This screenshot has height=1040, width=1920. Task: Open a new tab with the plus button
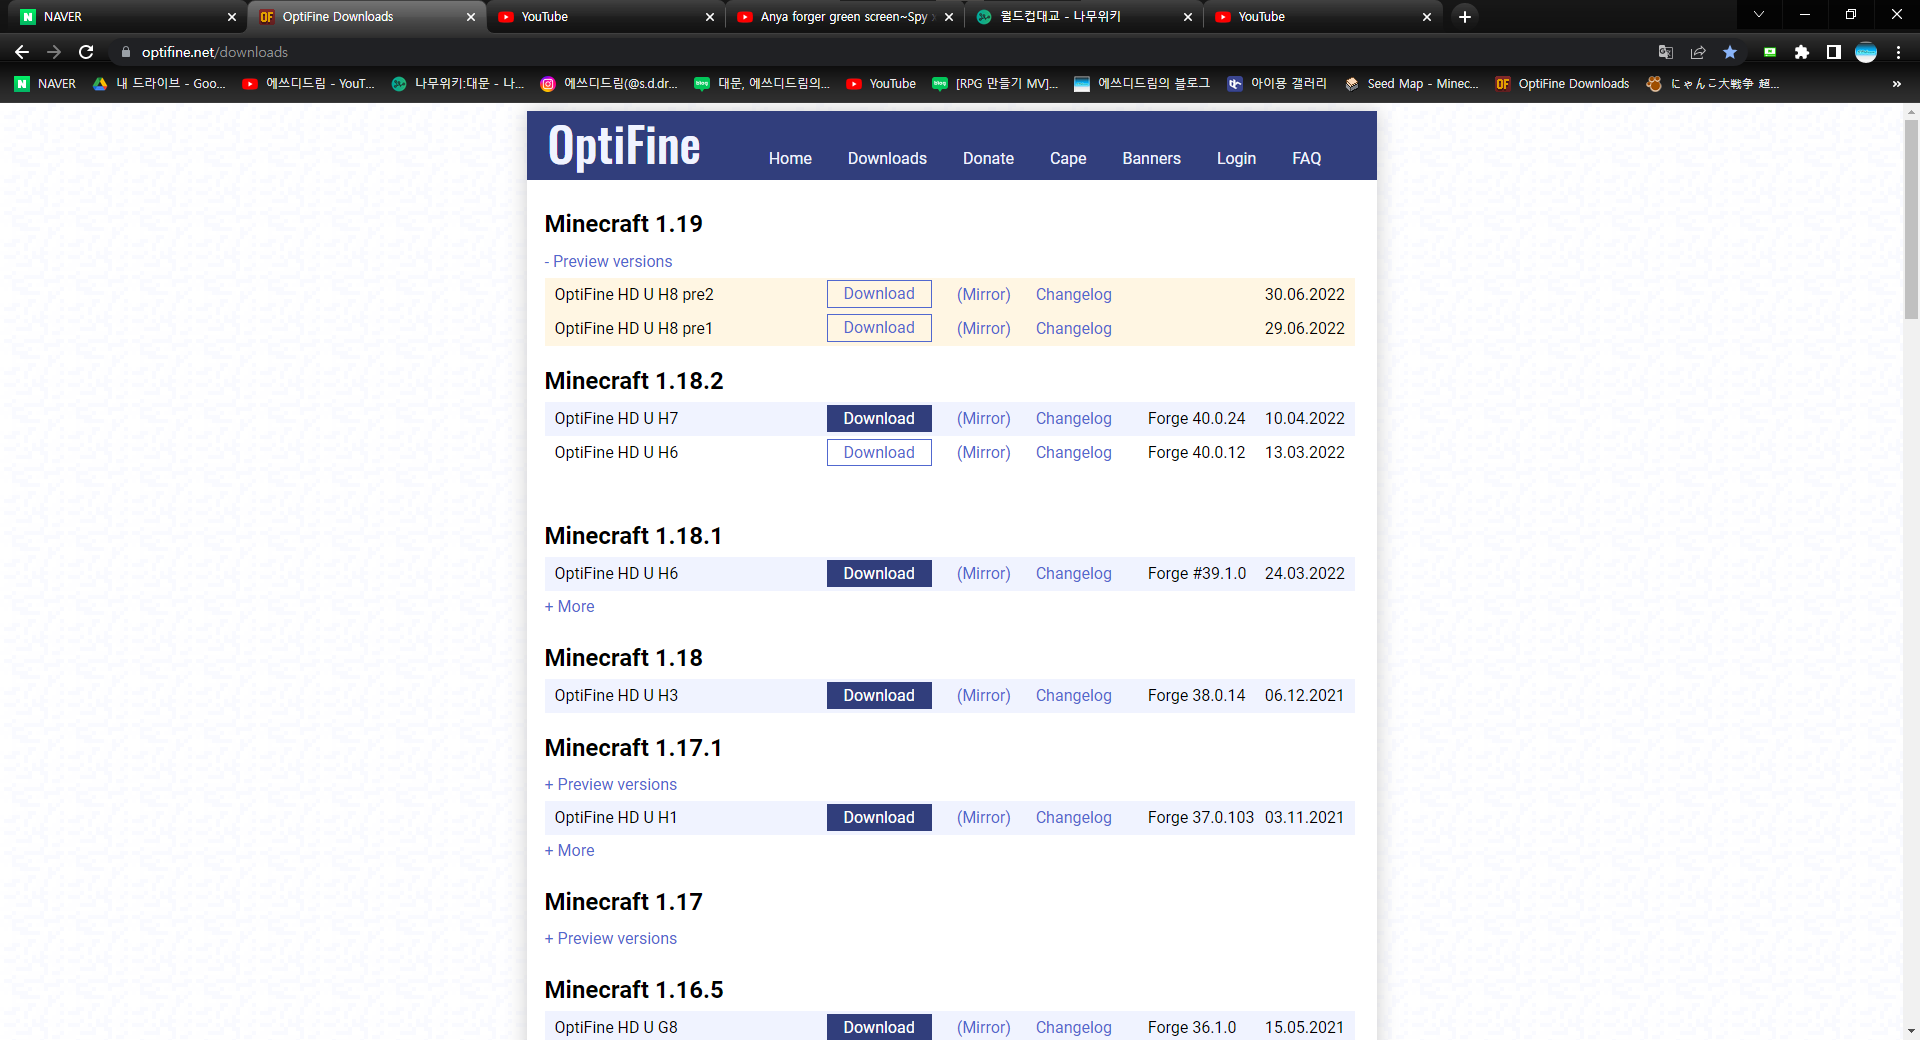click(1465, 17)
